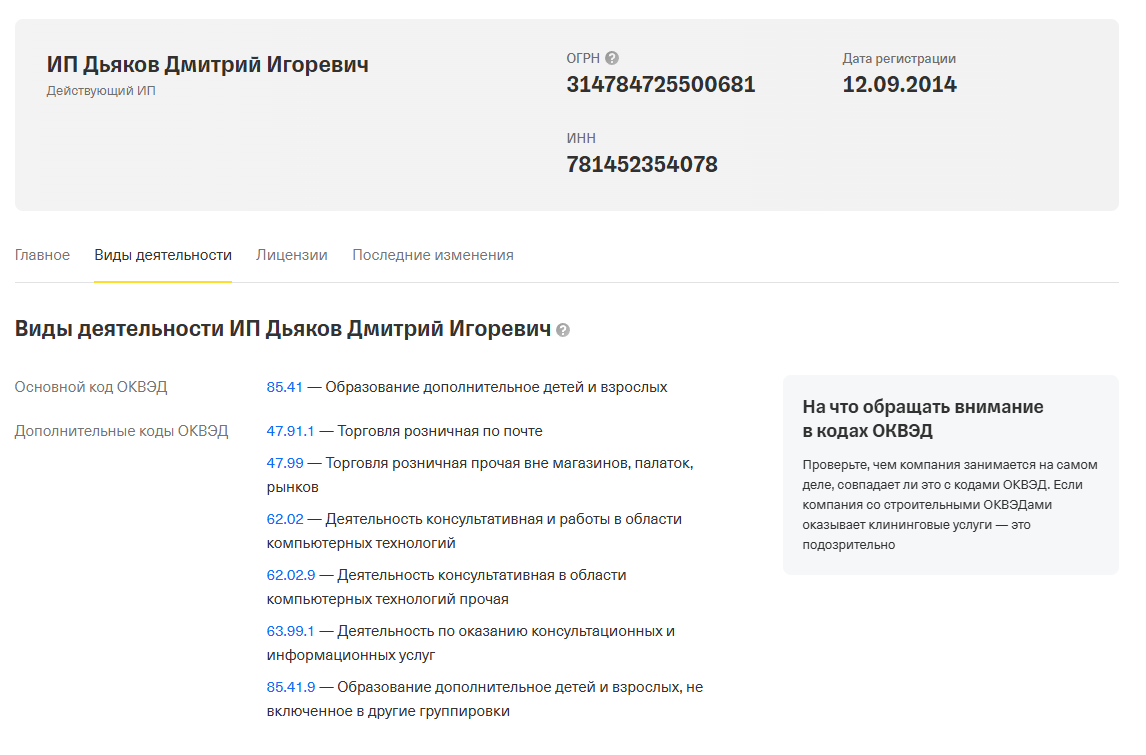Go to the Последние изменения tab
This screenshot has height=755, width=1146.
pyautogui.click(x=433, y=255)
